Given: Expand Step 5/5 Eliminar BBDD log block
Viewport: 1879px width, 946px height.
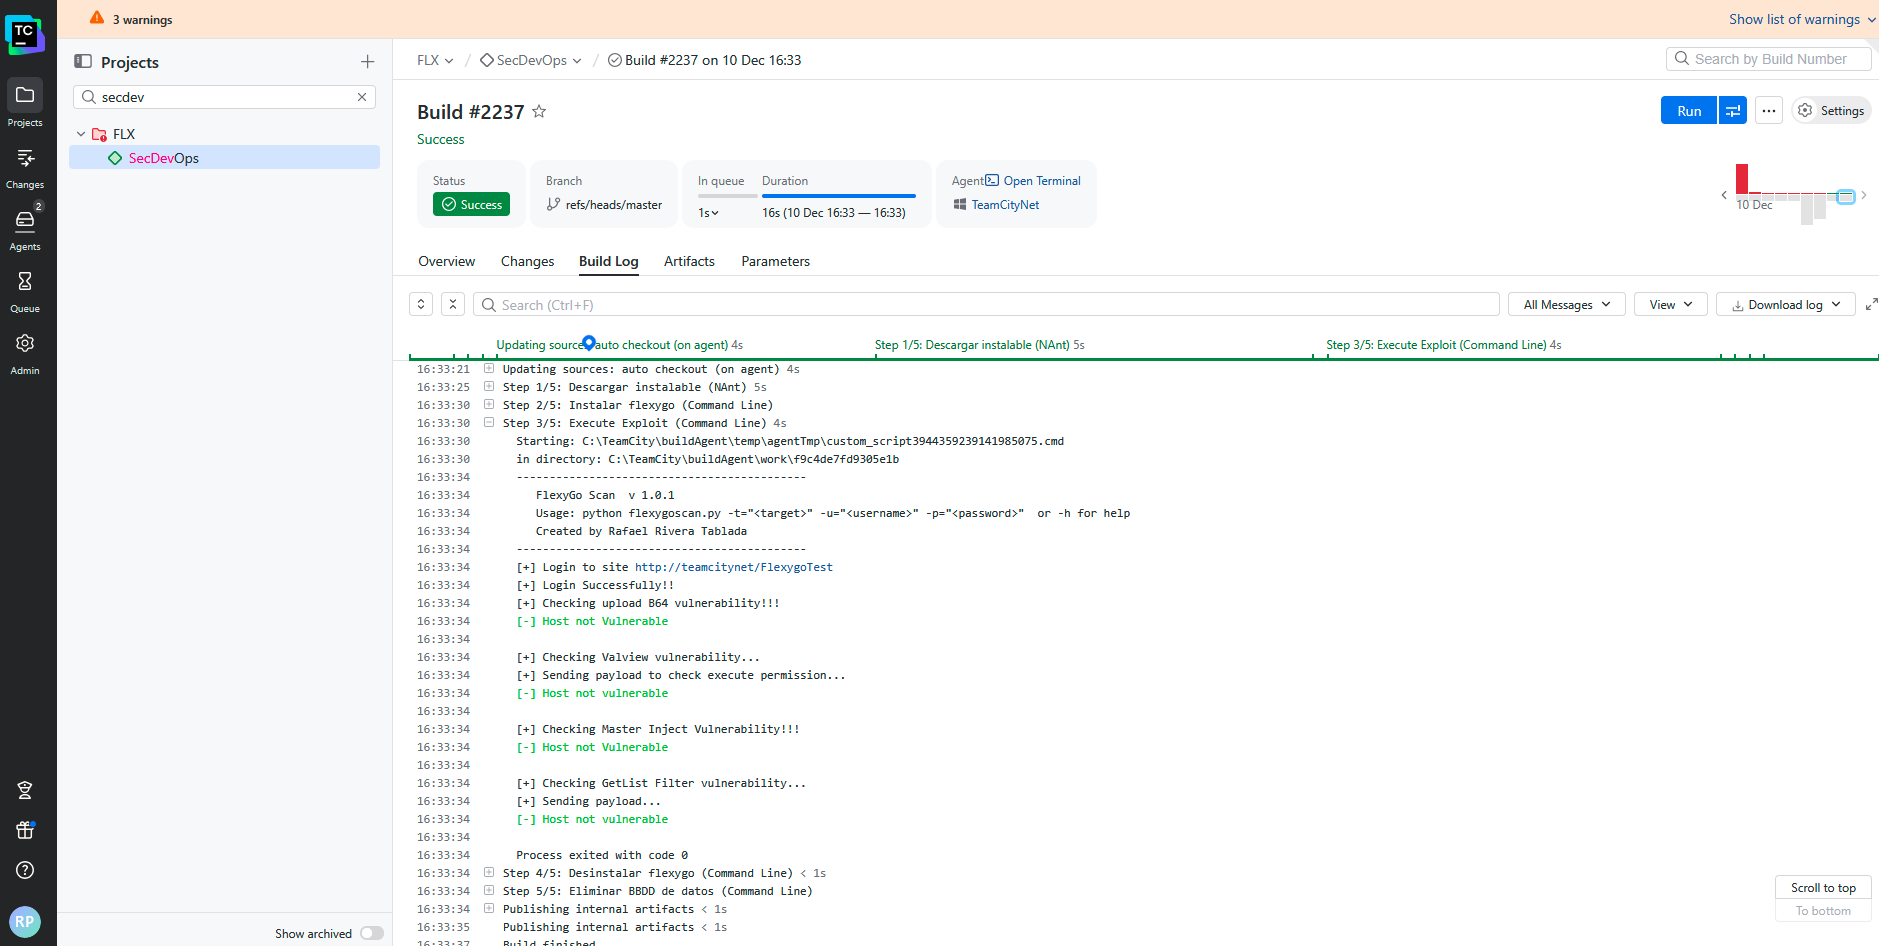Looking at the screenshot, I should pyautogui.click(x=489, y=891).
